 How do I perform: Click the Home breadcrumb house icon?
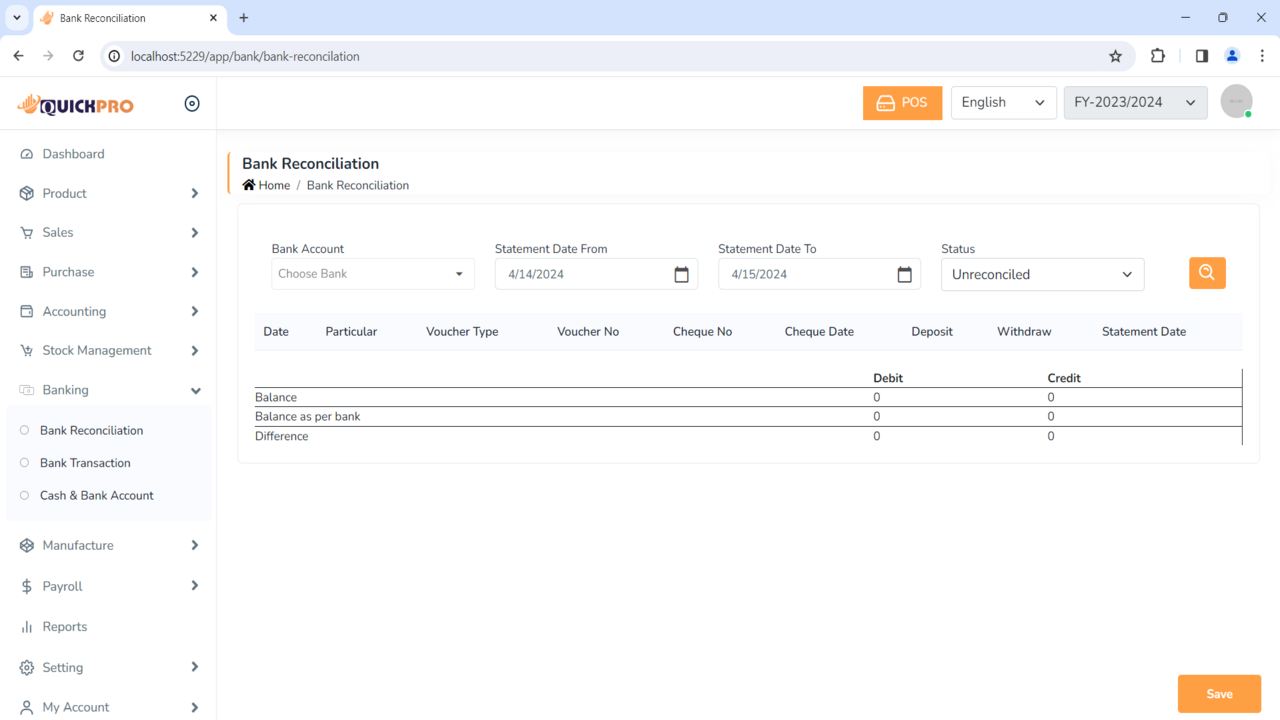tap(247, 184)
